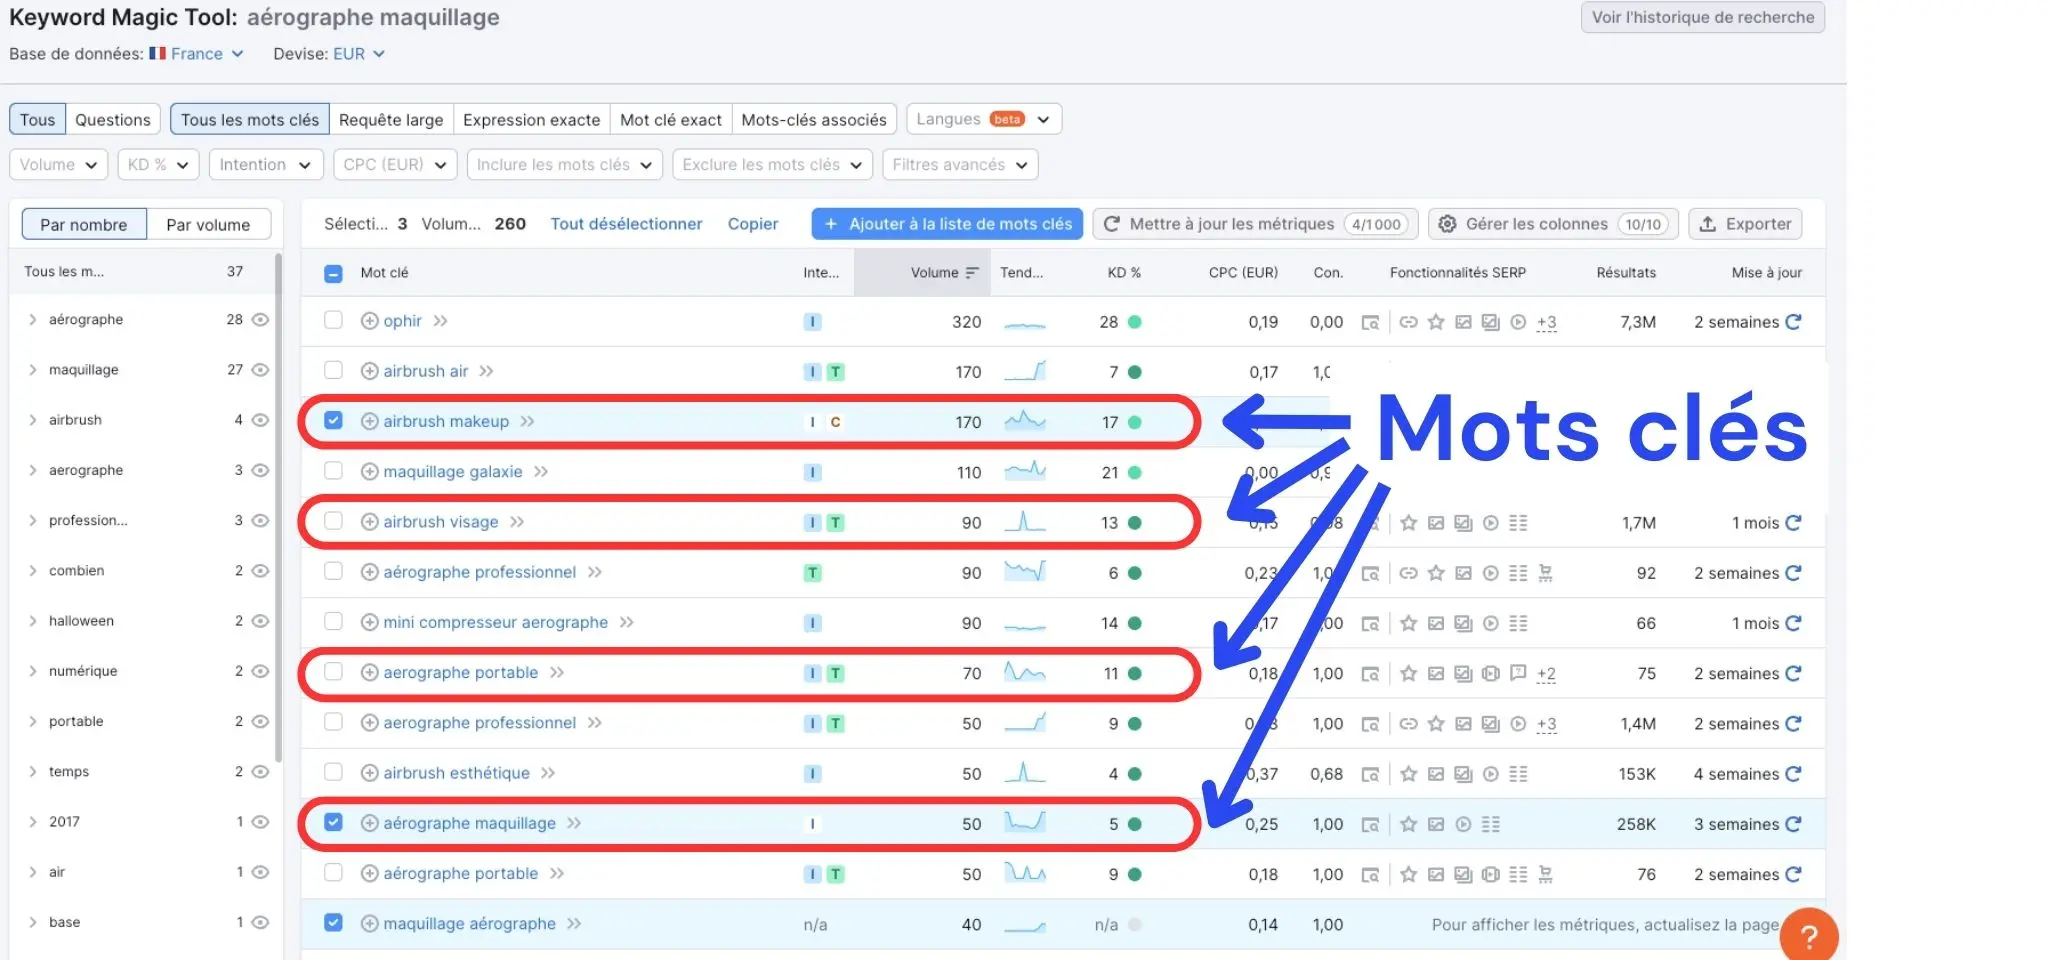
Task: Click Gérer les colonnes button
Action: pos(1552,224)
